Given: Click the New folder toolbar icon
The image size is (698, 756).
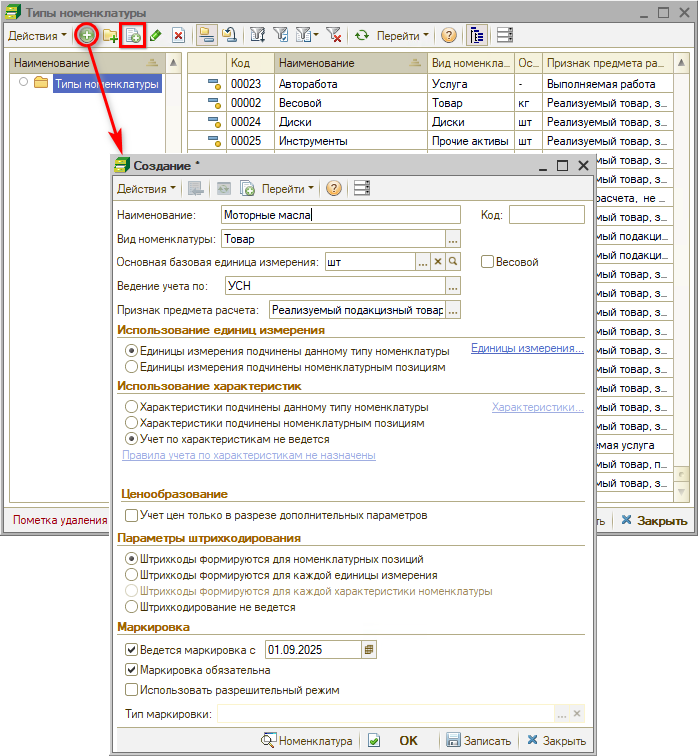Looking at the screenshot, I should click(x=110, y=35).
